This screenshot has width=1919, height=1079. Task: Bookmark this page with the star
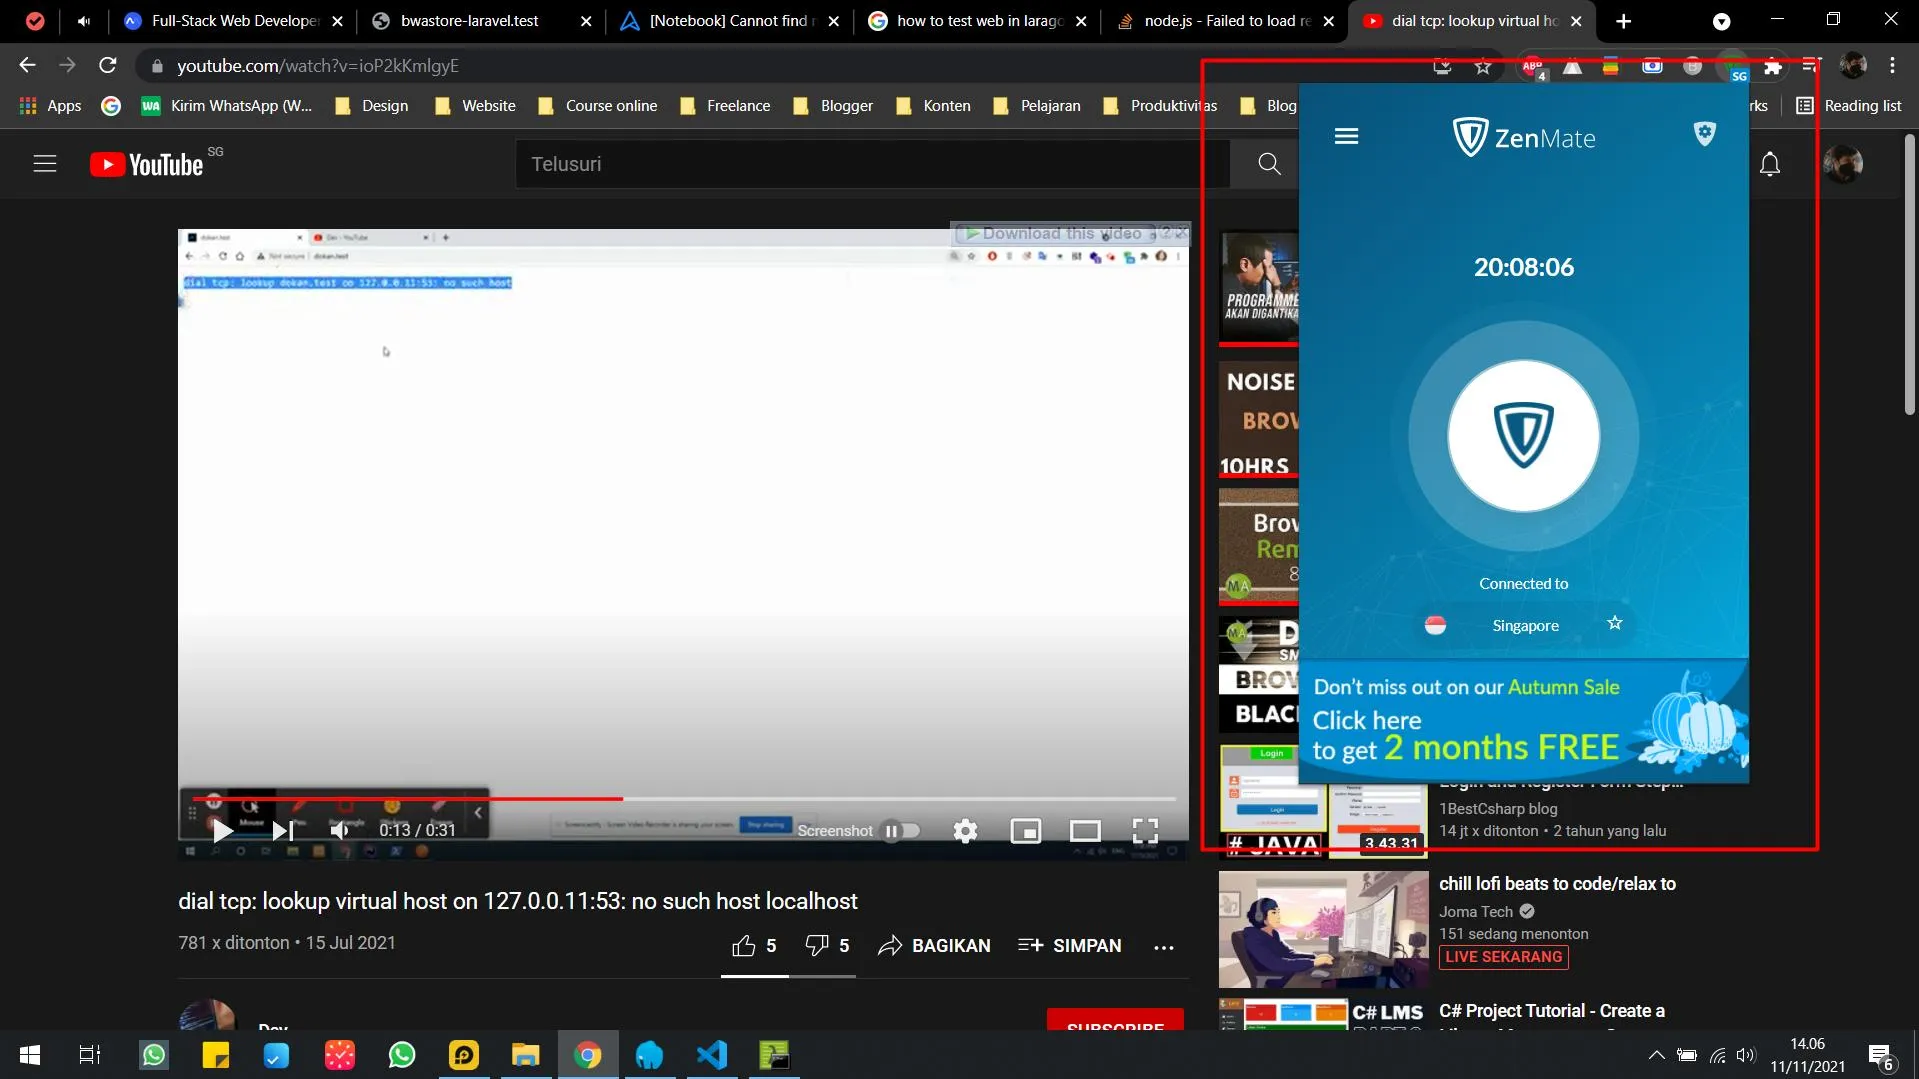tap(1483, 67)
